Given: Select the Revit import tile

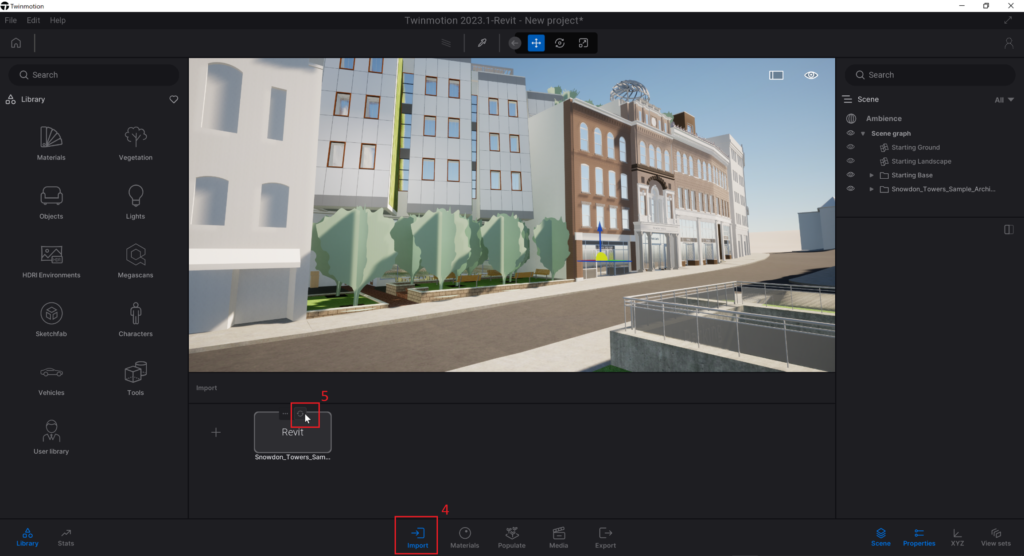Looking at the screenshot, I should [x=293, y=433].
